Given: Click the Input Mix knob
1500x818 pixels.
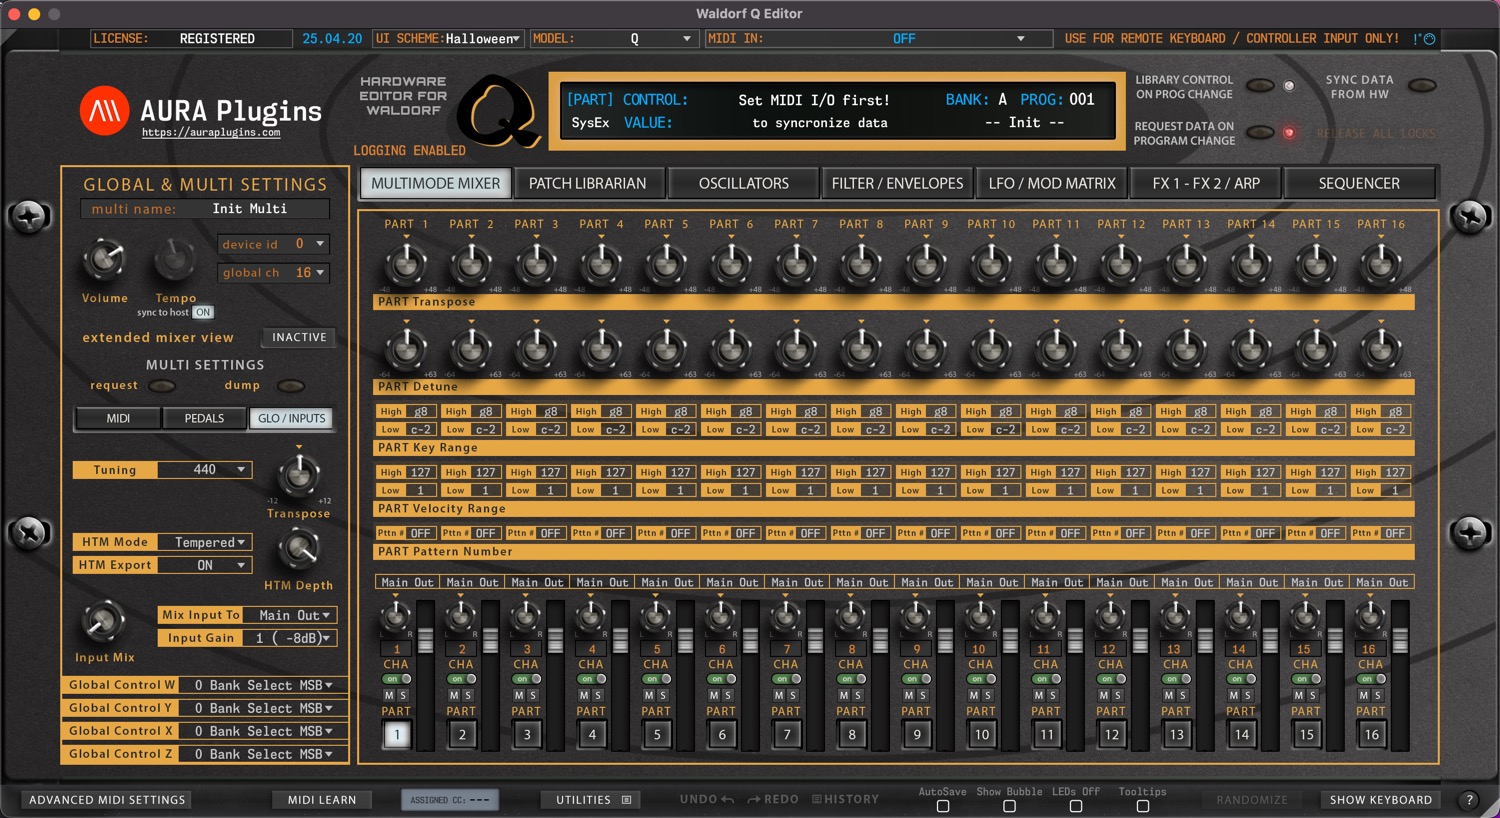Looking at the screenshot, I should (x=103, y=621).
